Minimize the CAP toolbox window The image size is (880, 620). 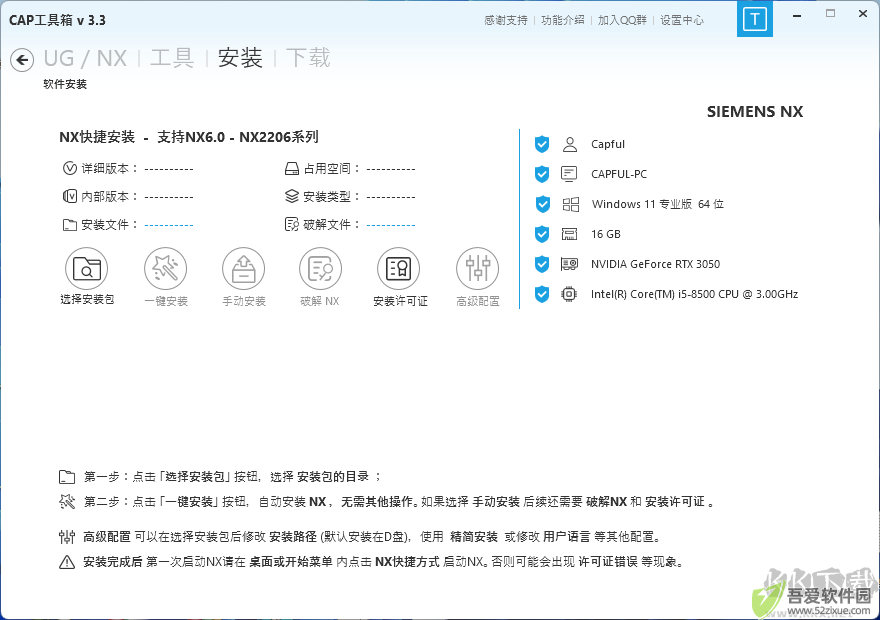click(797, 16)
